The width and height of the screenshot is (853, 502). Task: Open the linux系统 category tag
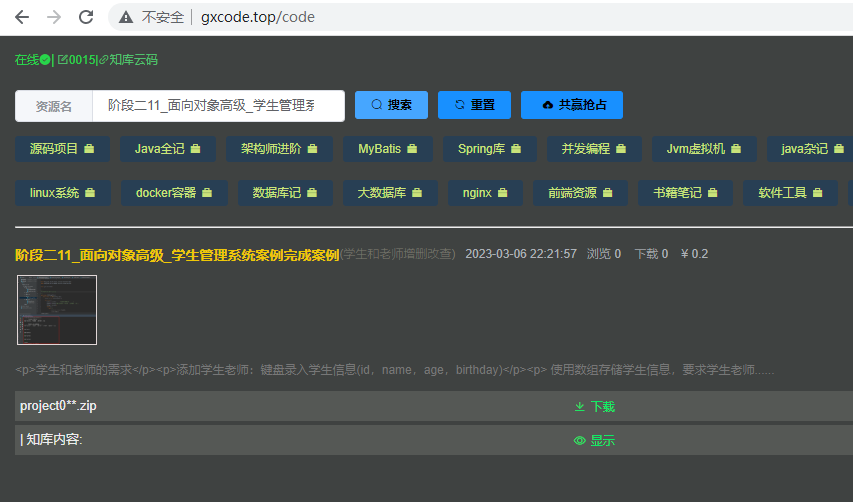click(x=63, y=193)
